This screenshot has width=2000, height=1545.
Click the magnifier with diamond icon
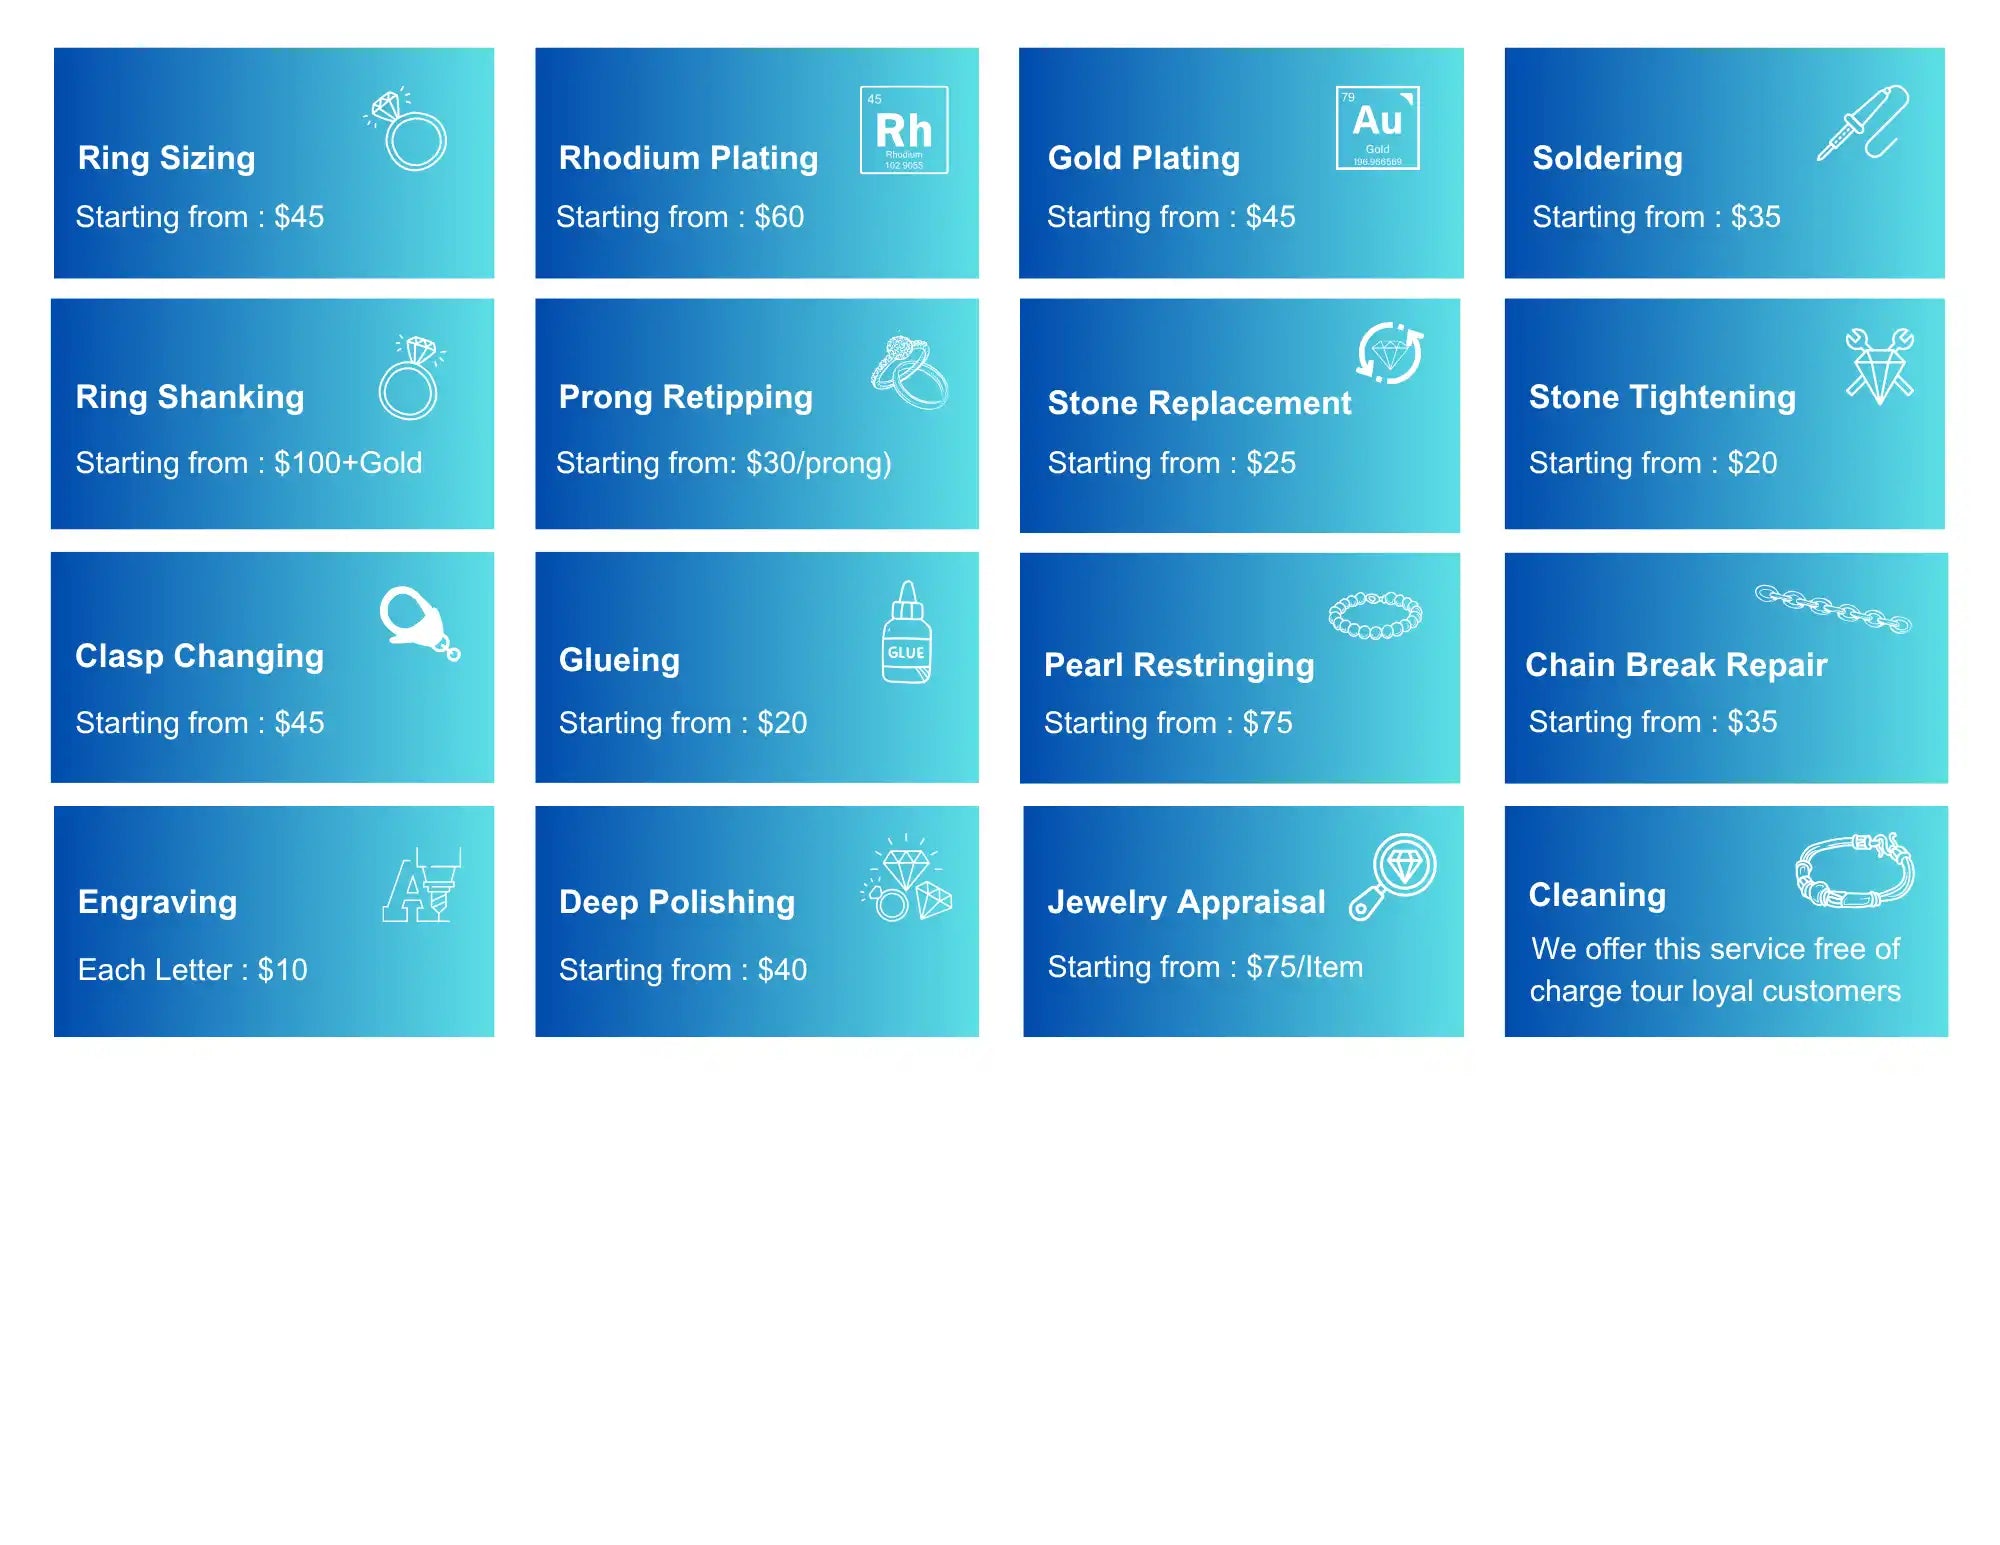coord(1392,876)
